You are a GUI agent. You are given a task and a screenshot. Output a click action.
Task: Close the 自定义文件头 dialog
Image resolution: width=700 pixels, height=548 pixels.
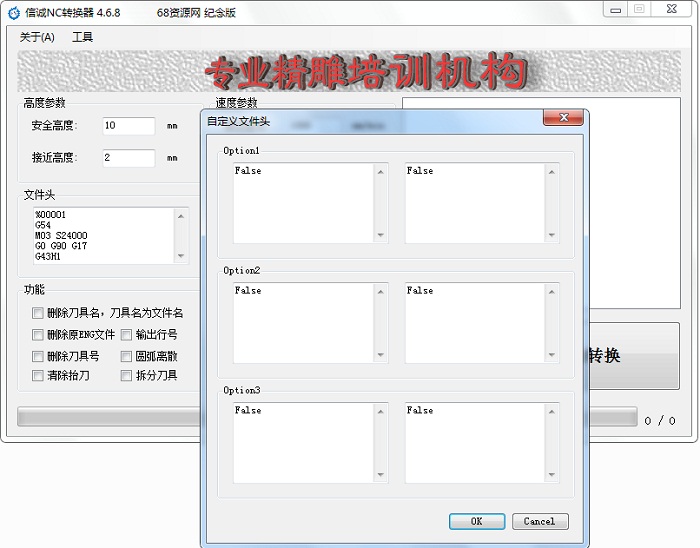(x=563, y=119)
